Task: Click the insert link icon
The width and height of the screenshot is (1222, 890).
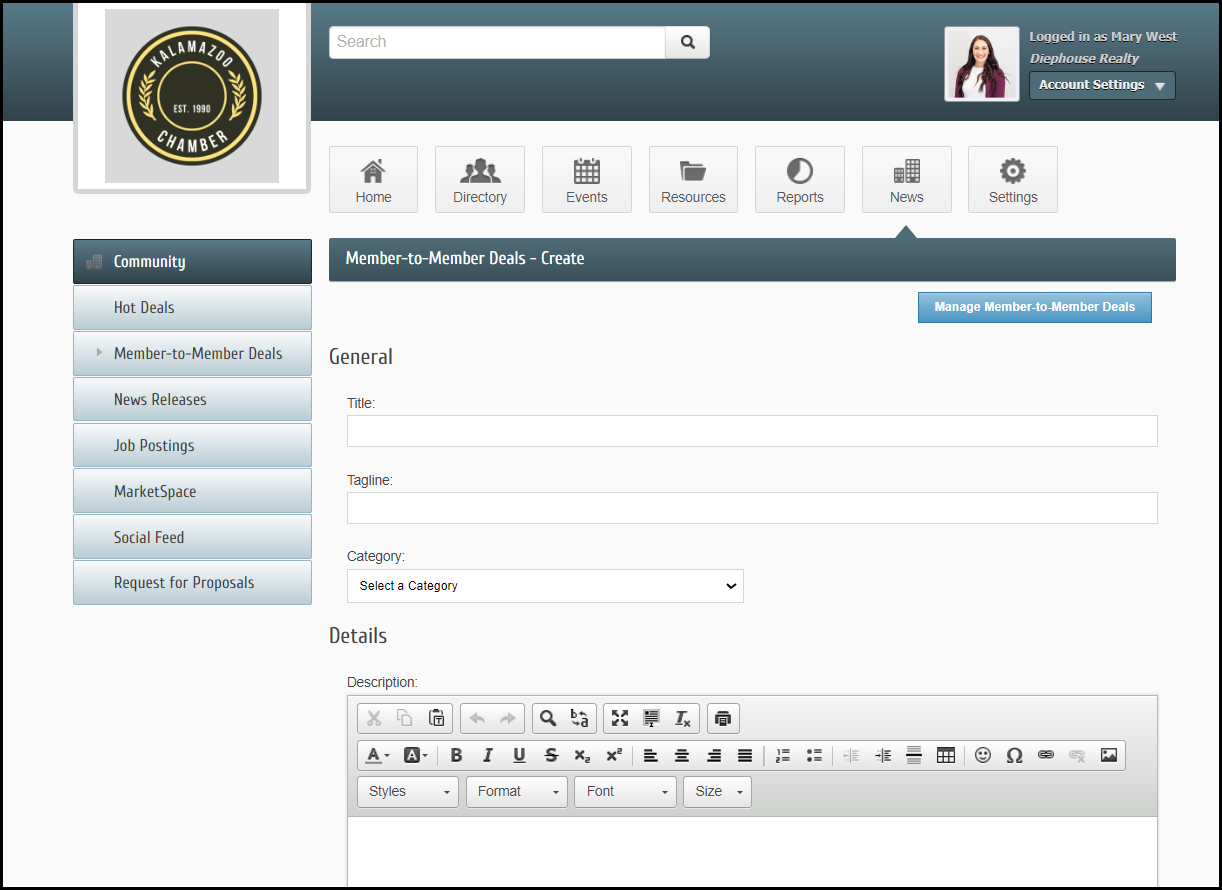Action: [x=1045, y=755]
